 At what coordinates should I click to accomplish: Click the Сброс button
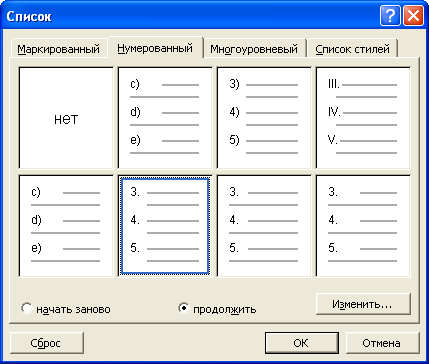coord(47,343)
